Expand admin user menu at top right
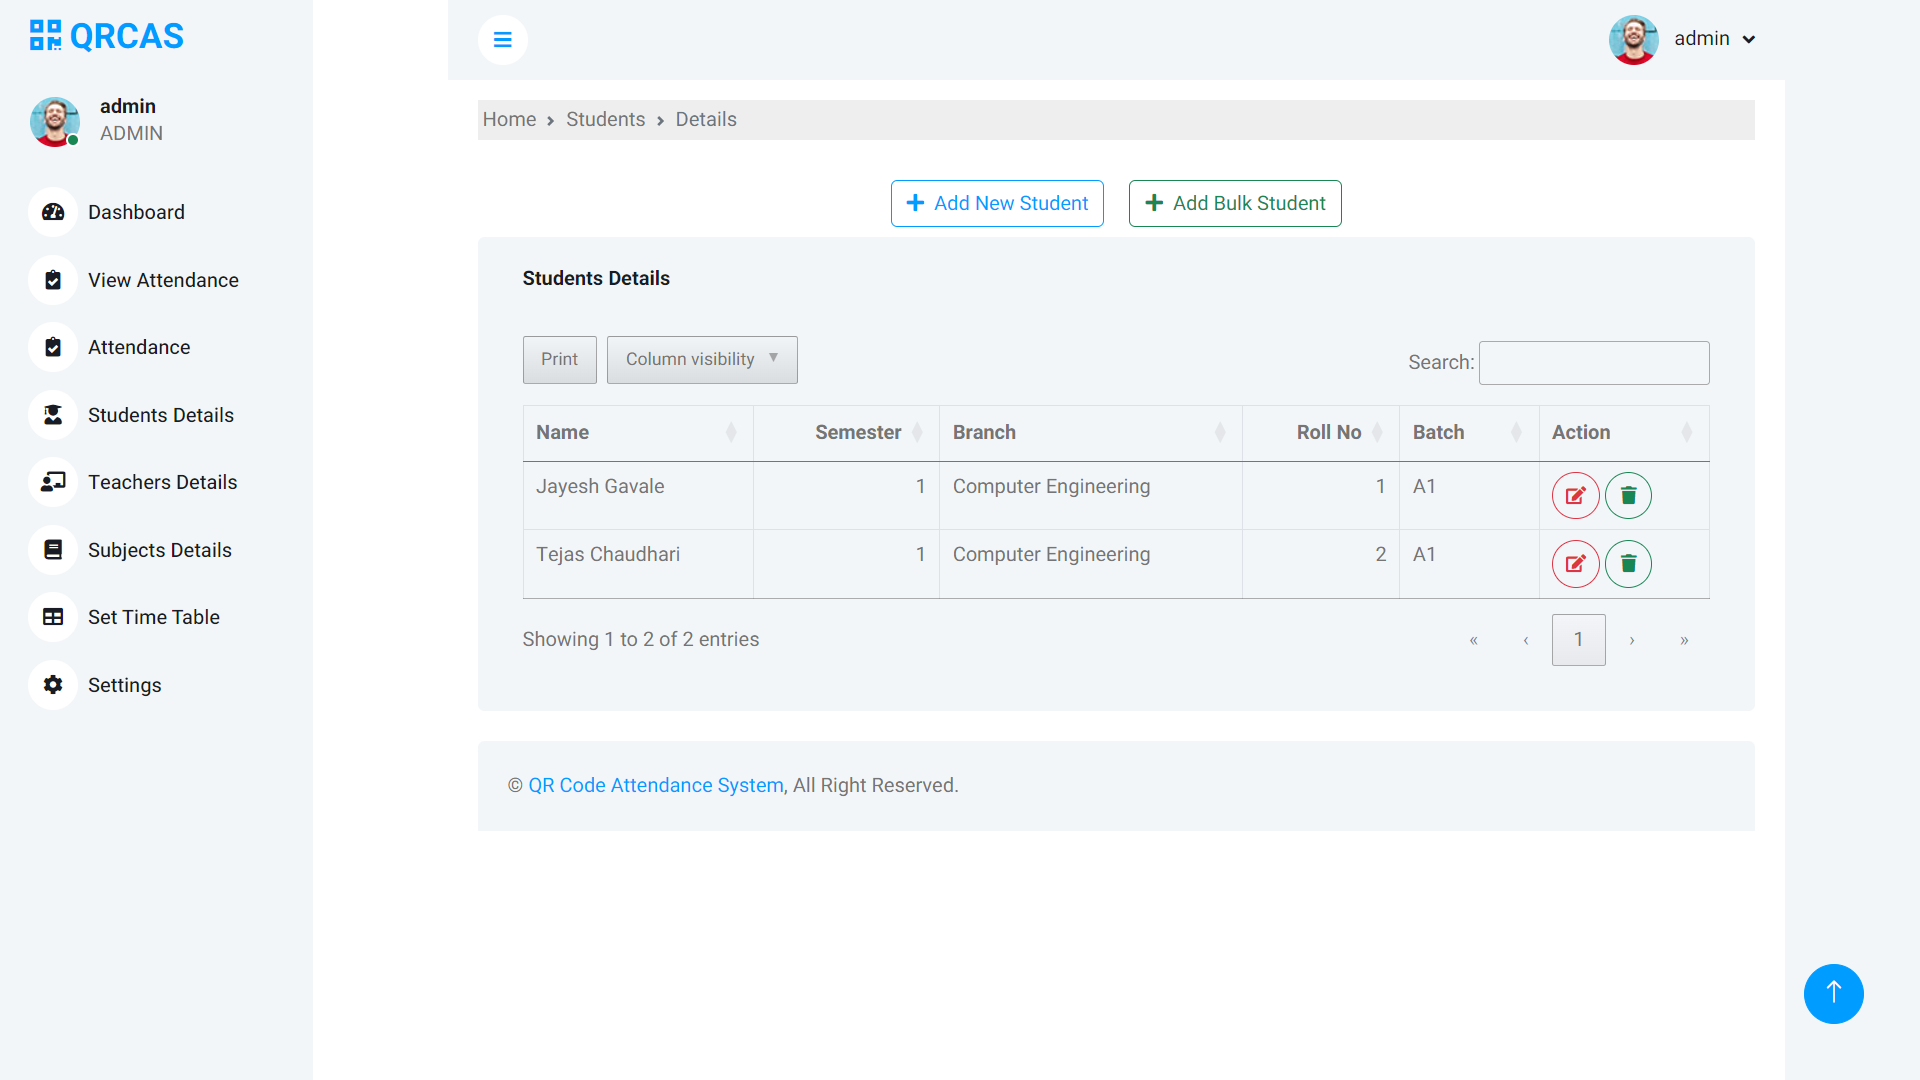 pyautogui.click(x=1714, y=39)
